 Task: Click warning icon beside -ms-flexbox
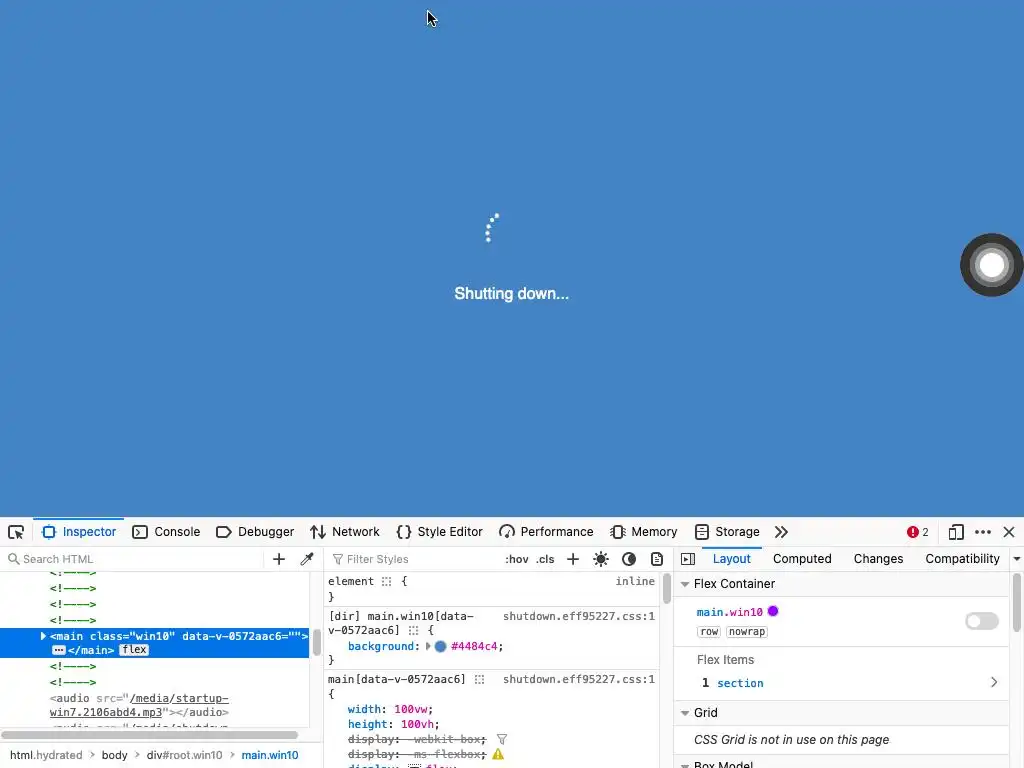coord(498,754)
